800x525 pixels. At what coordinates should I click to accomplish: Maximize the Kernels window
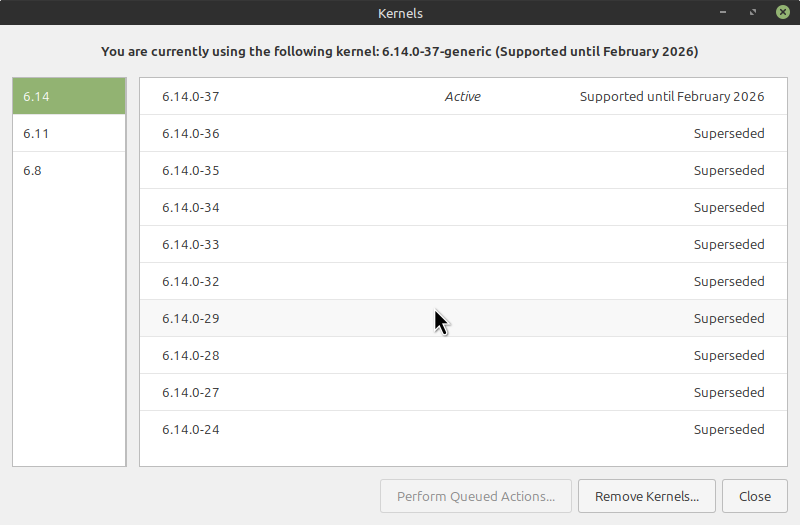pyautogui.click(x=753, y=12)
